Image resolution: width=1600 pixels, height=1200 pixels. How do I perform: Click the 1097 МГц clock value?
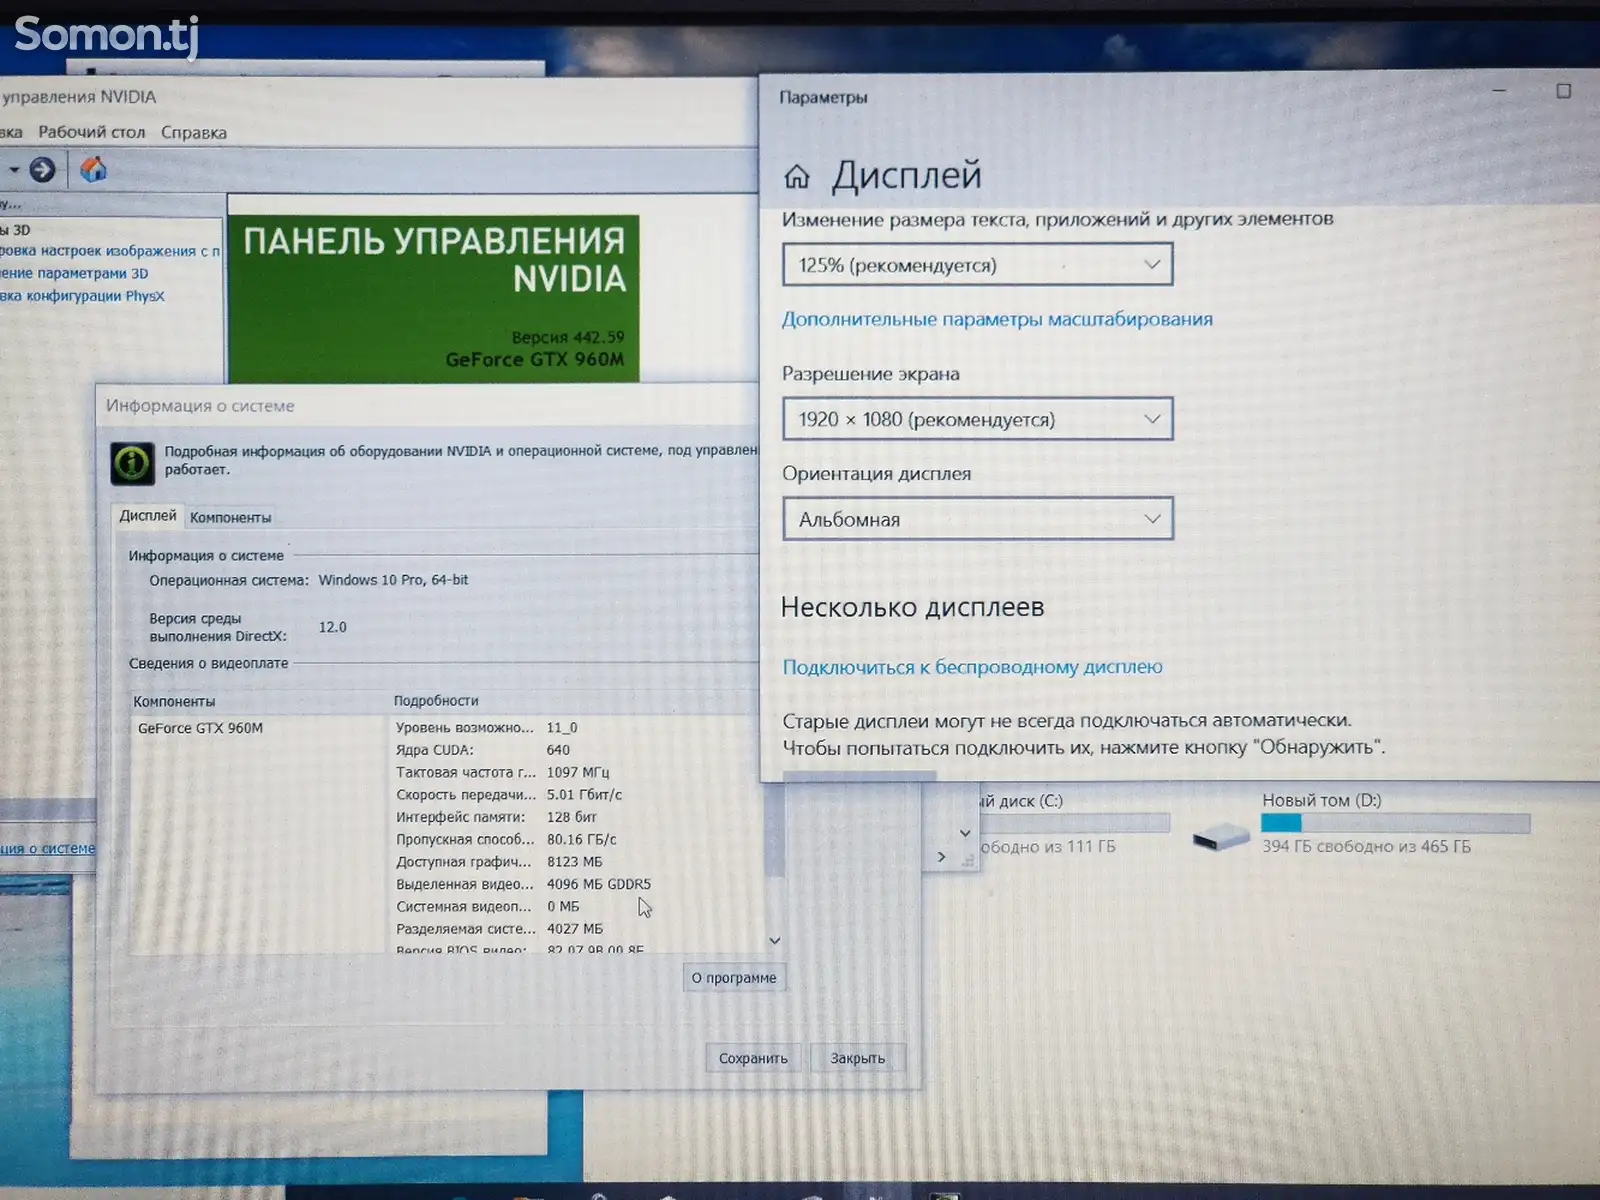pos(577,772)
